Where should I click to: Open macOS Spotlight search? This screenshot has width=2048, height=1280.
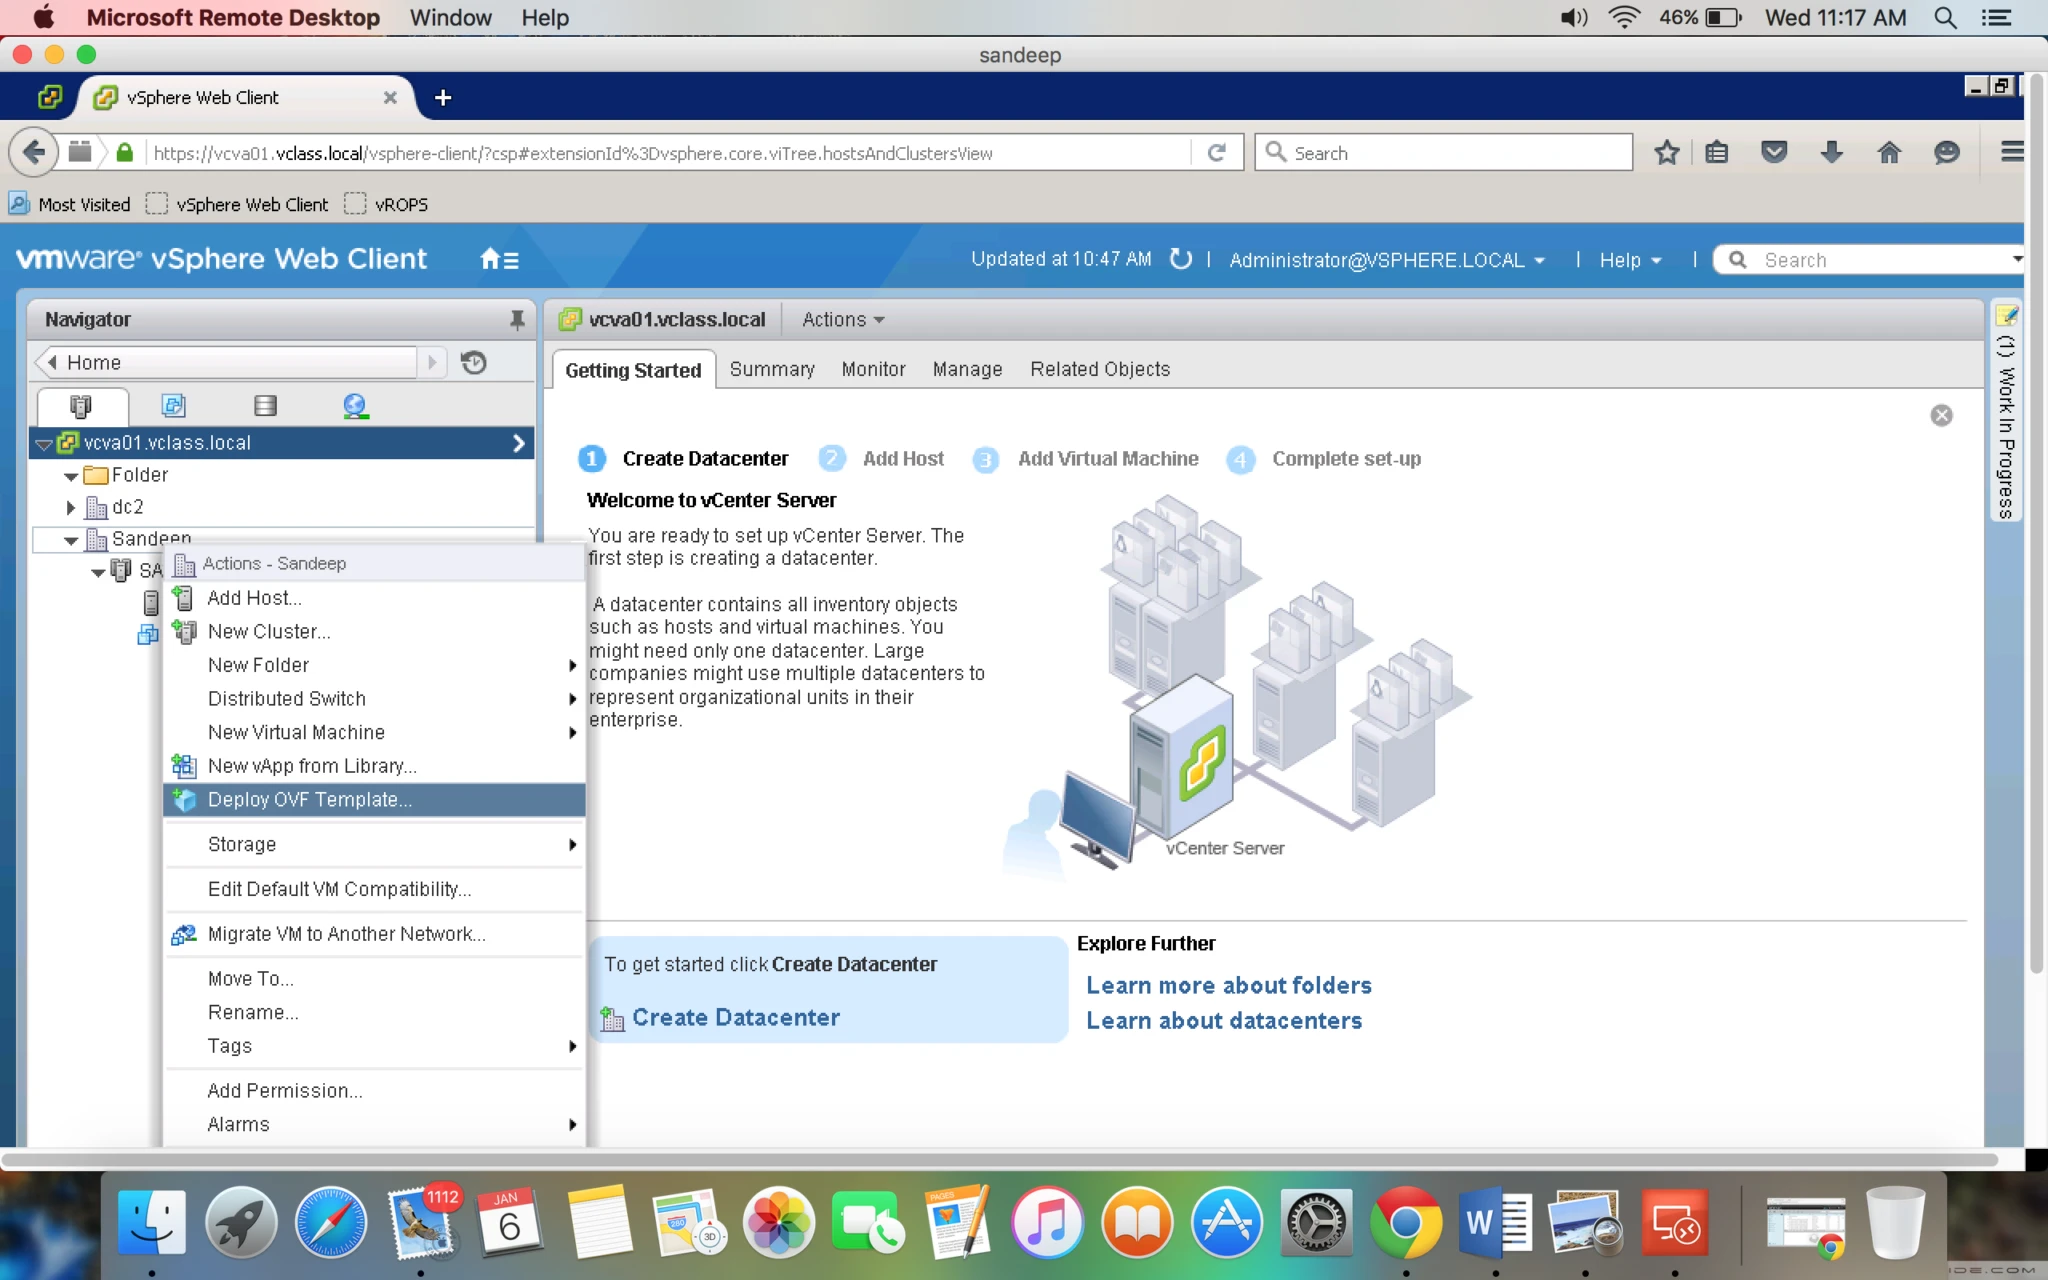(1945, 18)
